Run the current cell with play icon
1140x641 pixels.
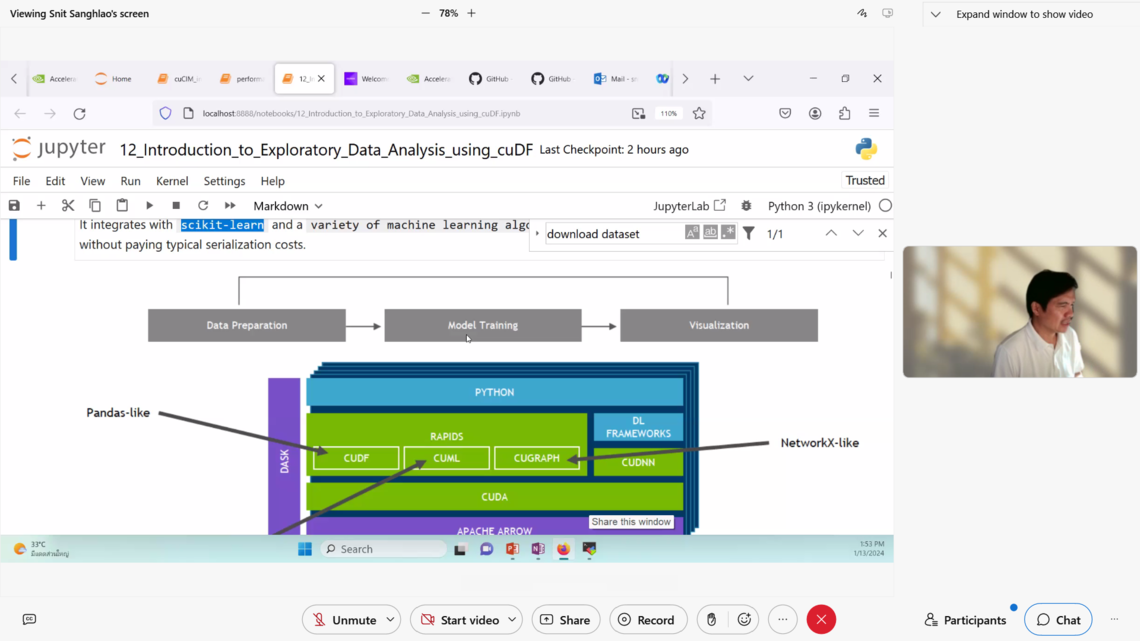point(149,206)
